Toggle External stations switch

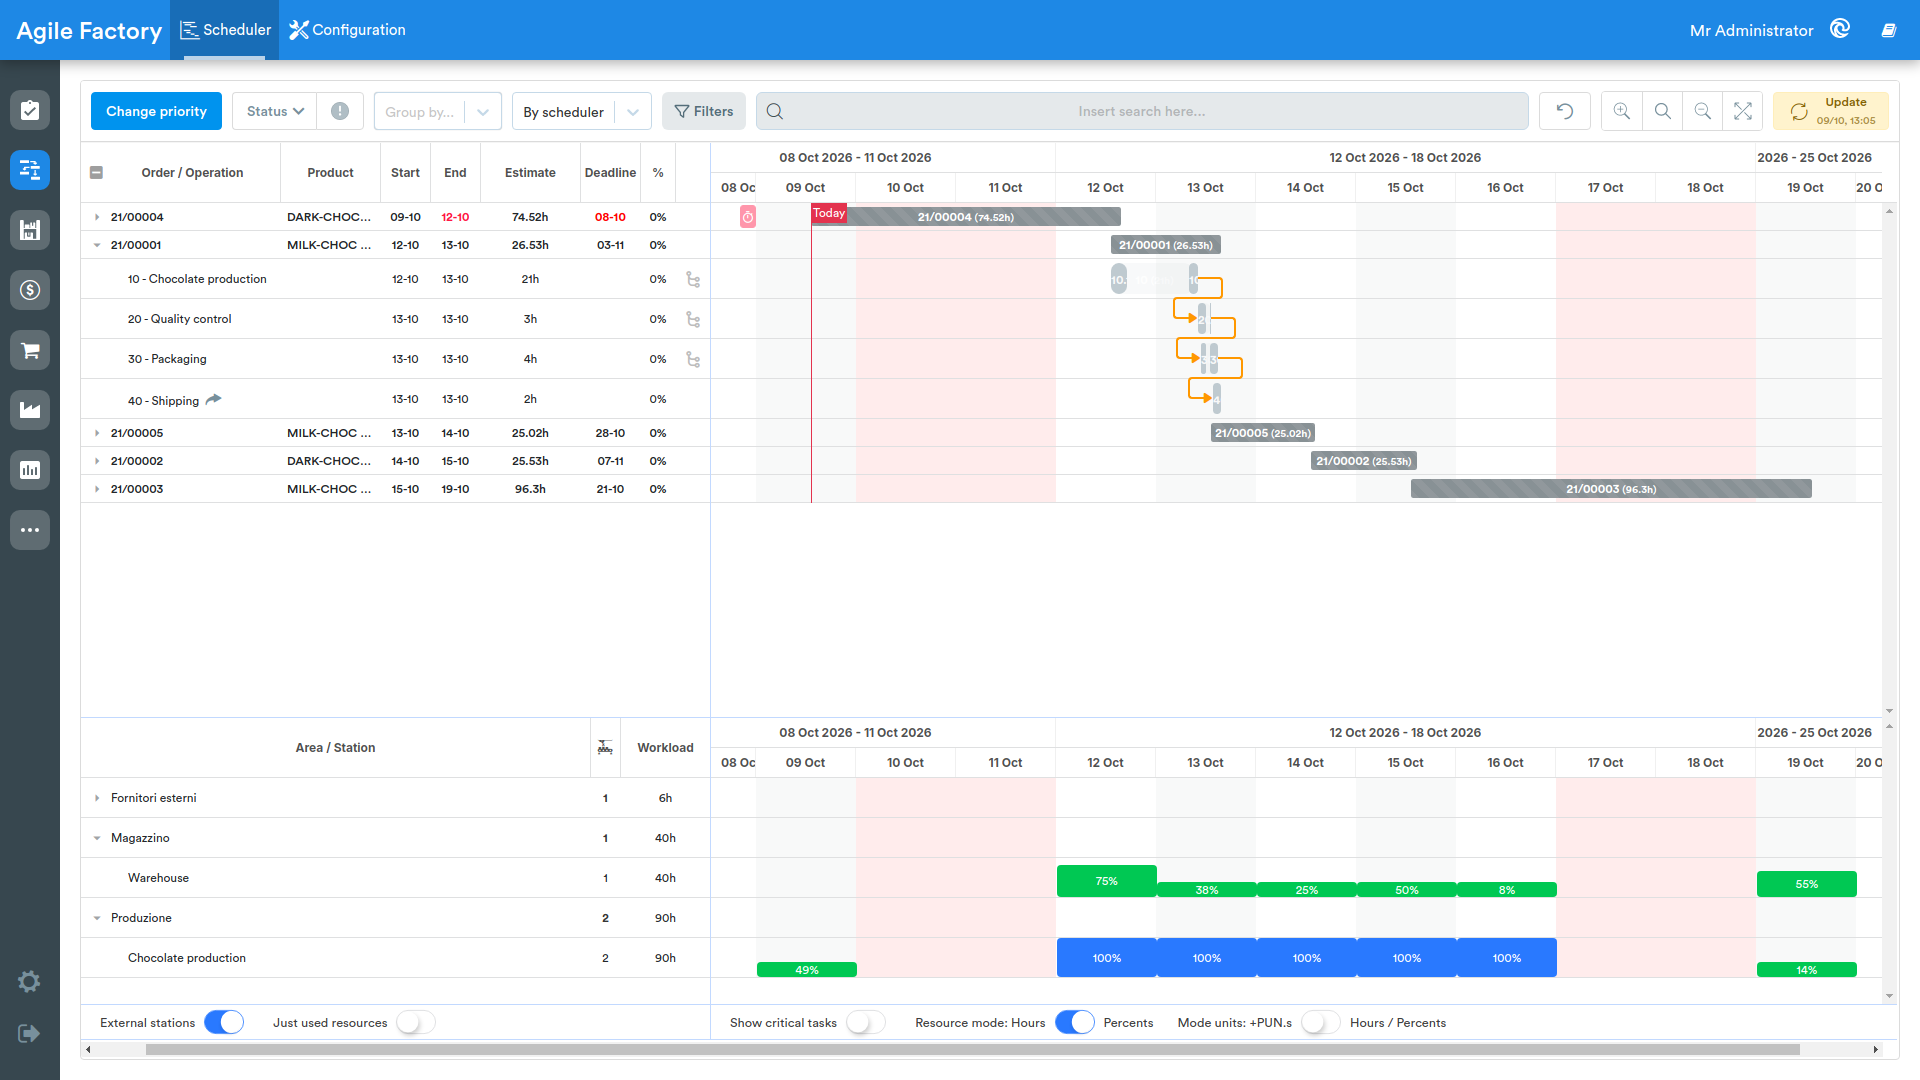[224, 1022]
